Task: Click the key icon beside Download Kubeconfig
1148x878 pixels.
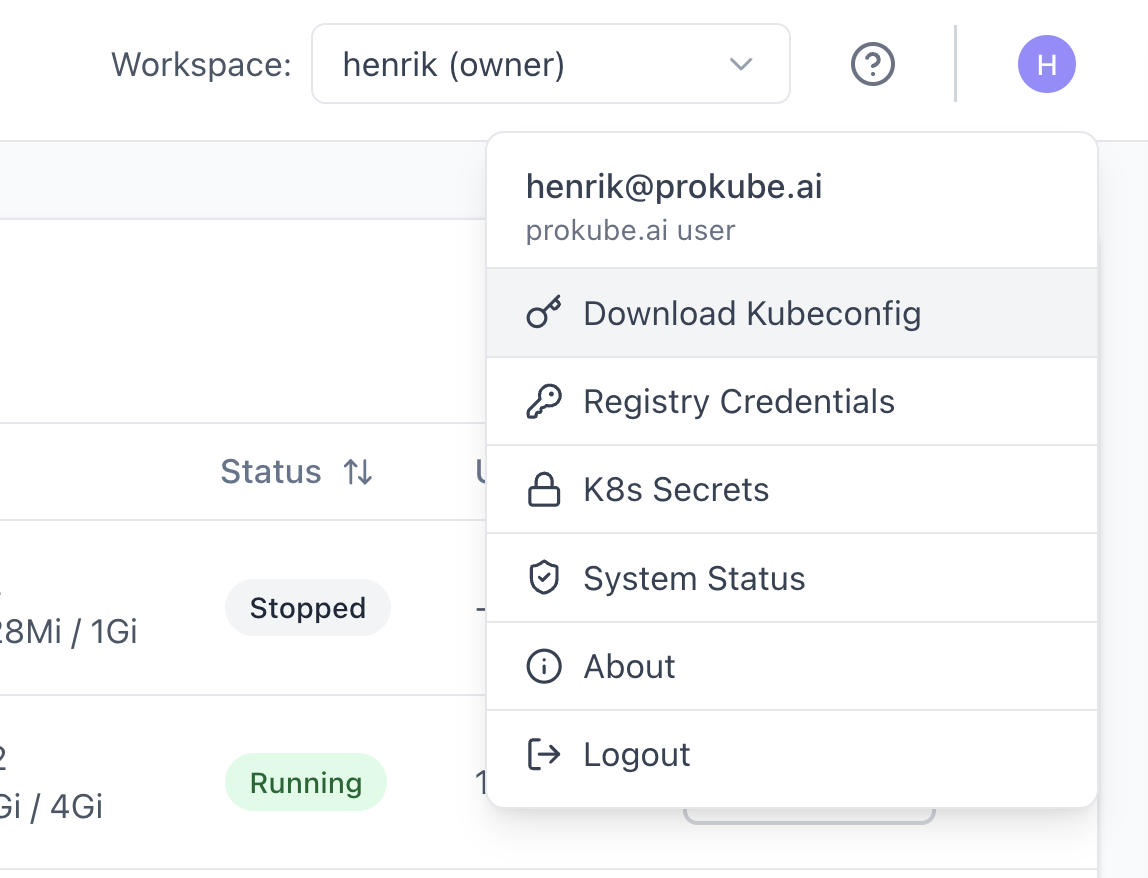Action: (x=544, y=313)
